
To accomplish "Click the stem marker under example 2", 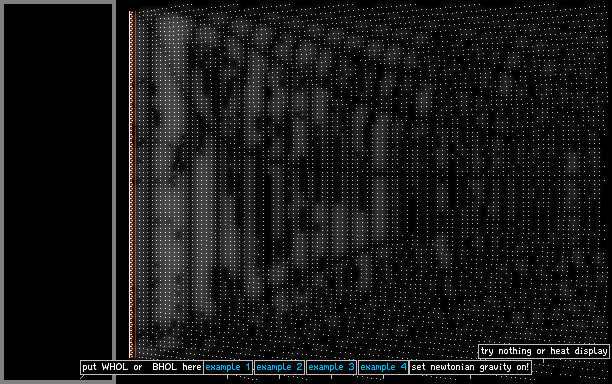I will (279, 377).
